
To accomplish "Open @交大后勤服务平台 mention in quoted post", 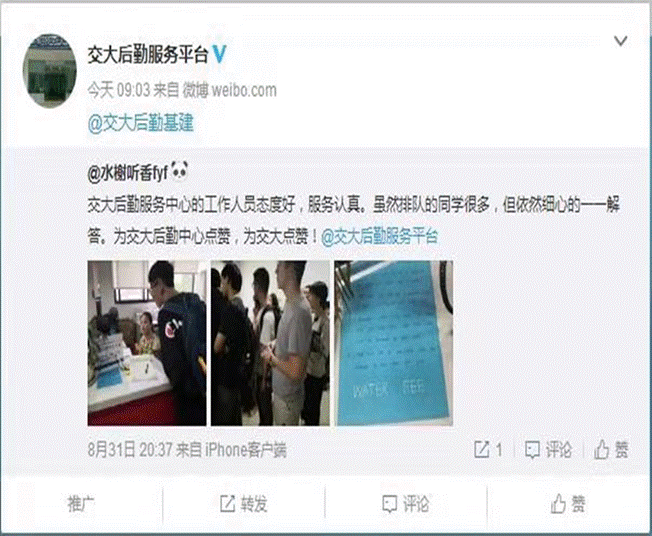I will point(379,236).
